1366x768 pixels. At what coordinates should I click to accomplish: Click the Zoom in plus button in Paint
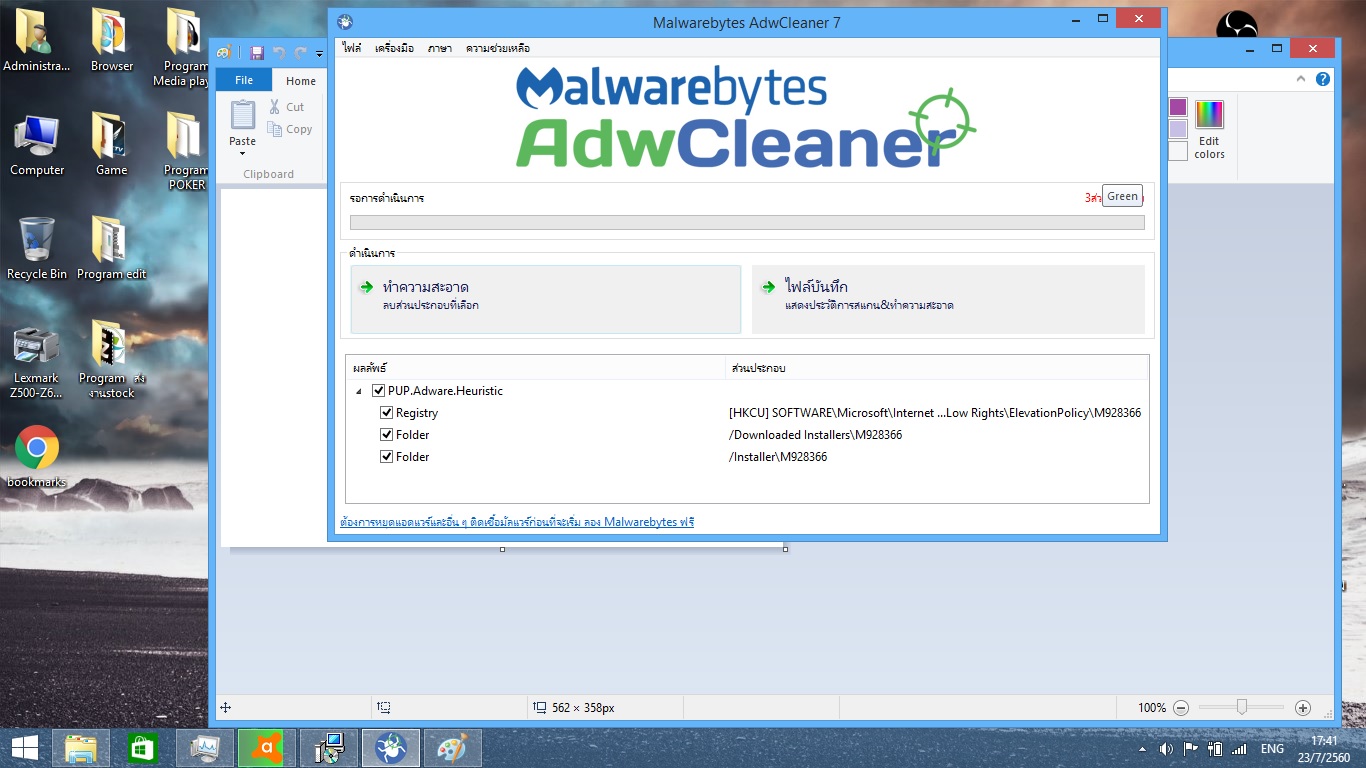tap(1303, 708)
